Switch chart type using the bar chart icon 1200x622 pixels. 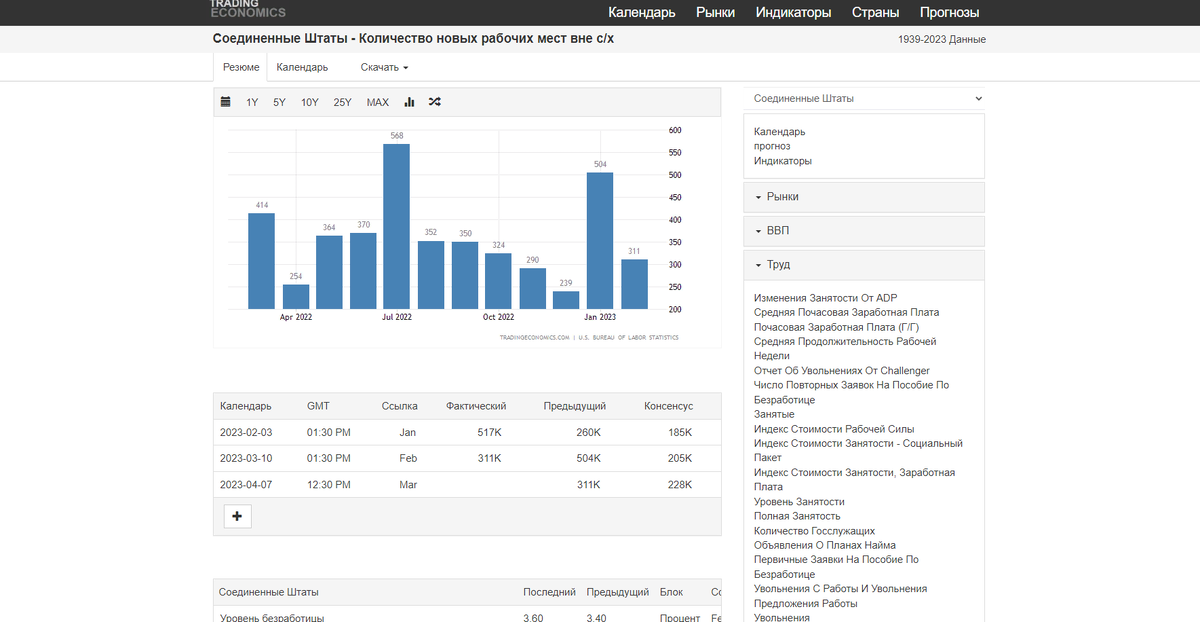[409, 102]
